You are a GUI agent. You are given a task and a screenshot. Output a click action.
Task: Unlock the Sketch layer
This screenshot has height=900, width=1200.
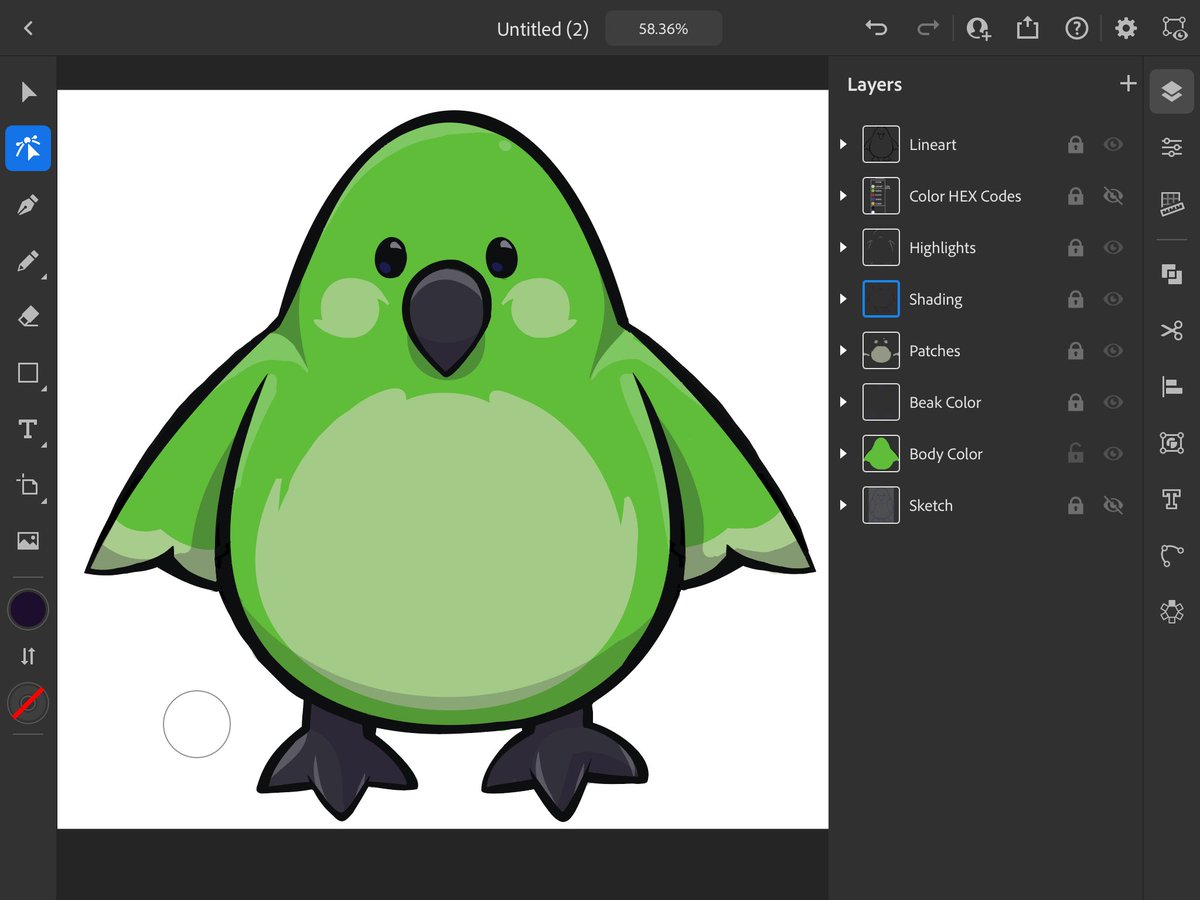tap(1076, 506)
